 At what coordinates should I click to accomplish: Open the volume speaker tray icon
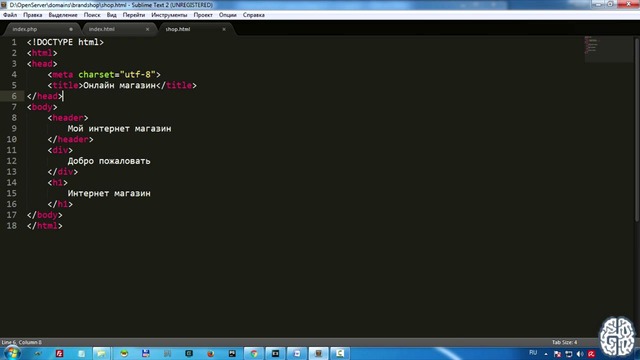pos(580,354)
